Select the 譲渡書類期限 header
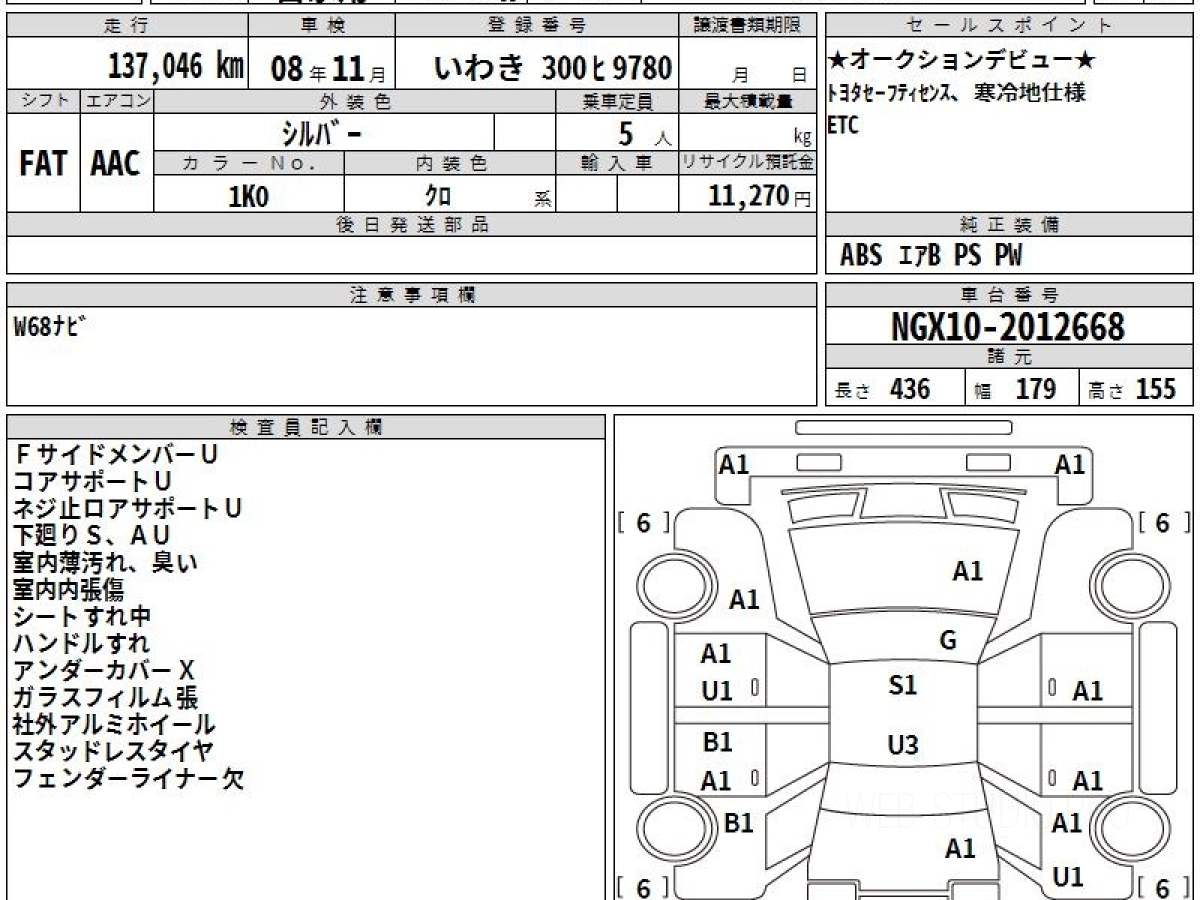The image size is (1200, 900). tap(749, 25)
